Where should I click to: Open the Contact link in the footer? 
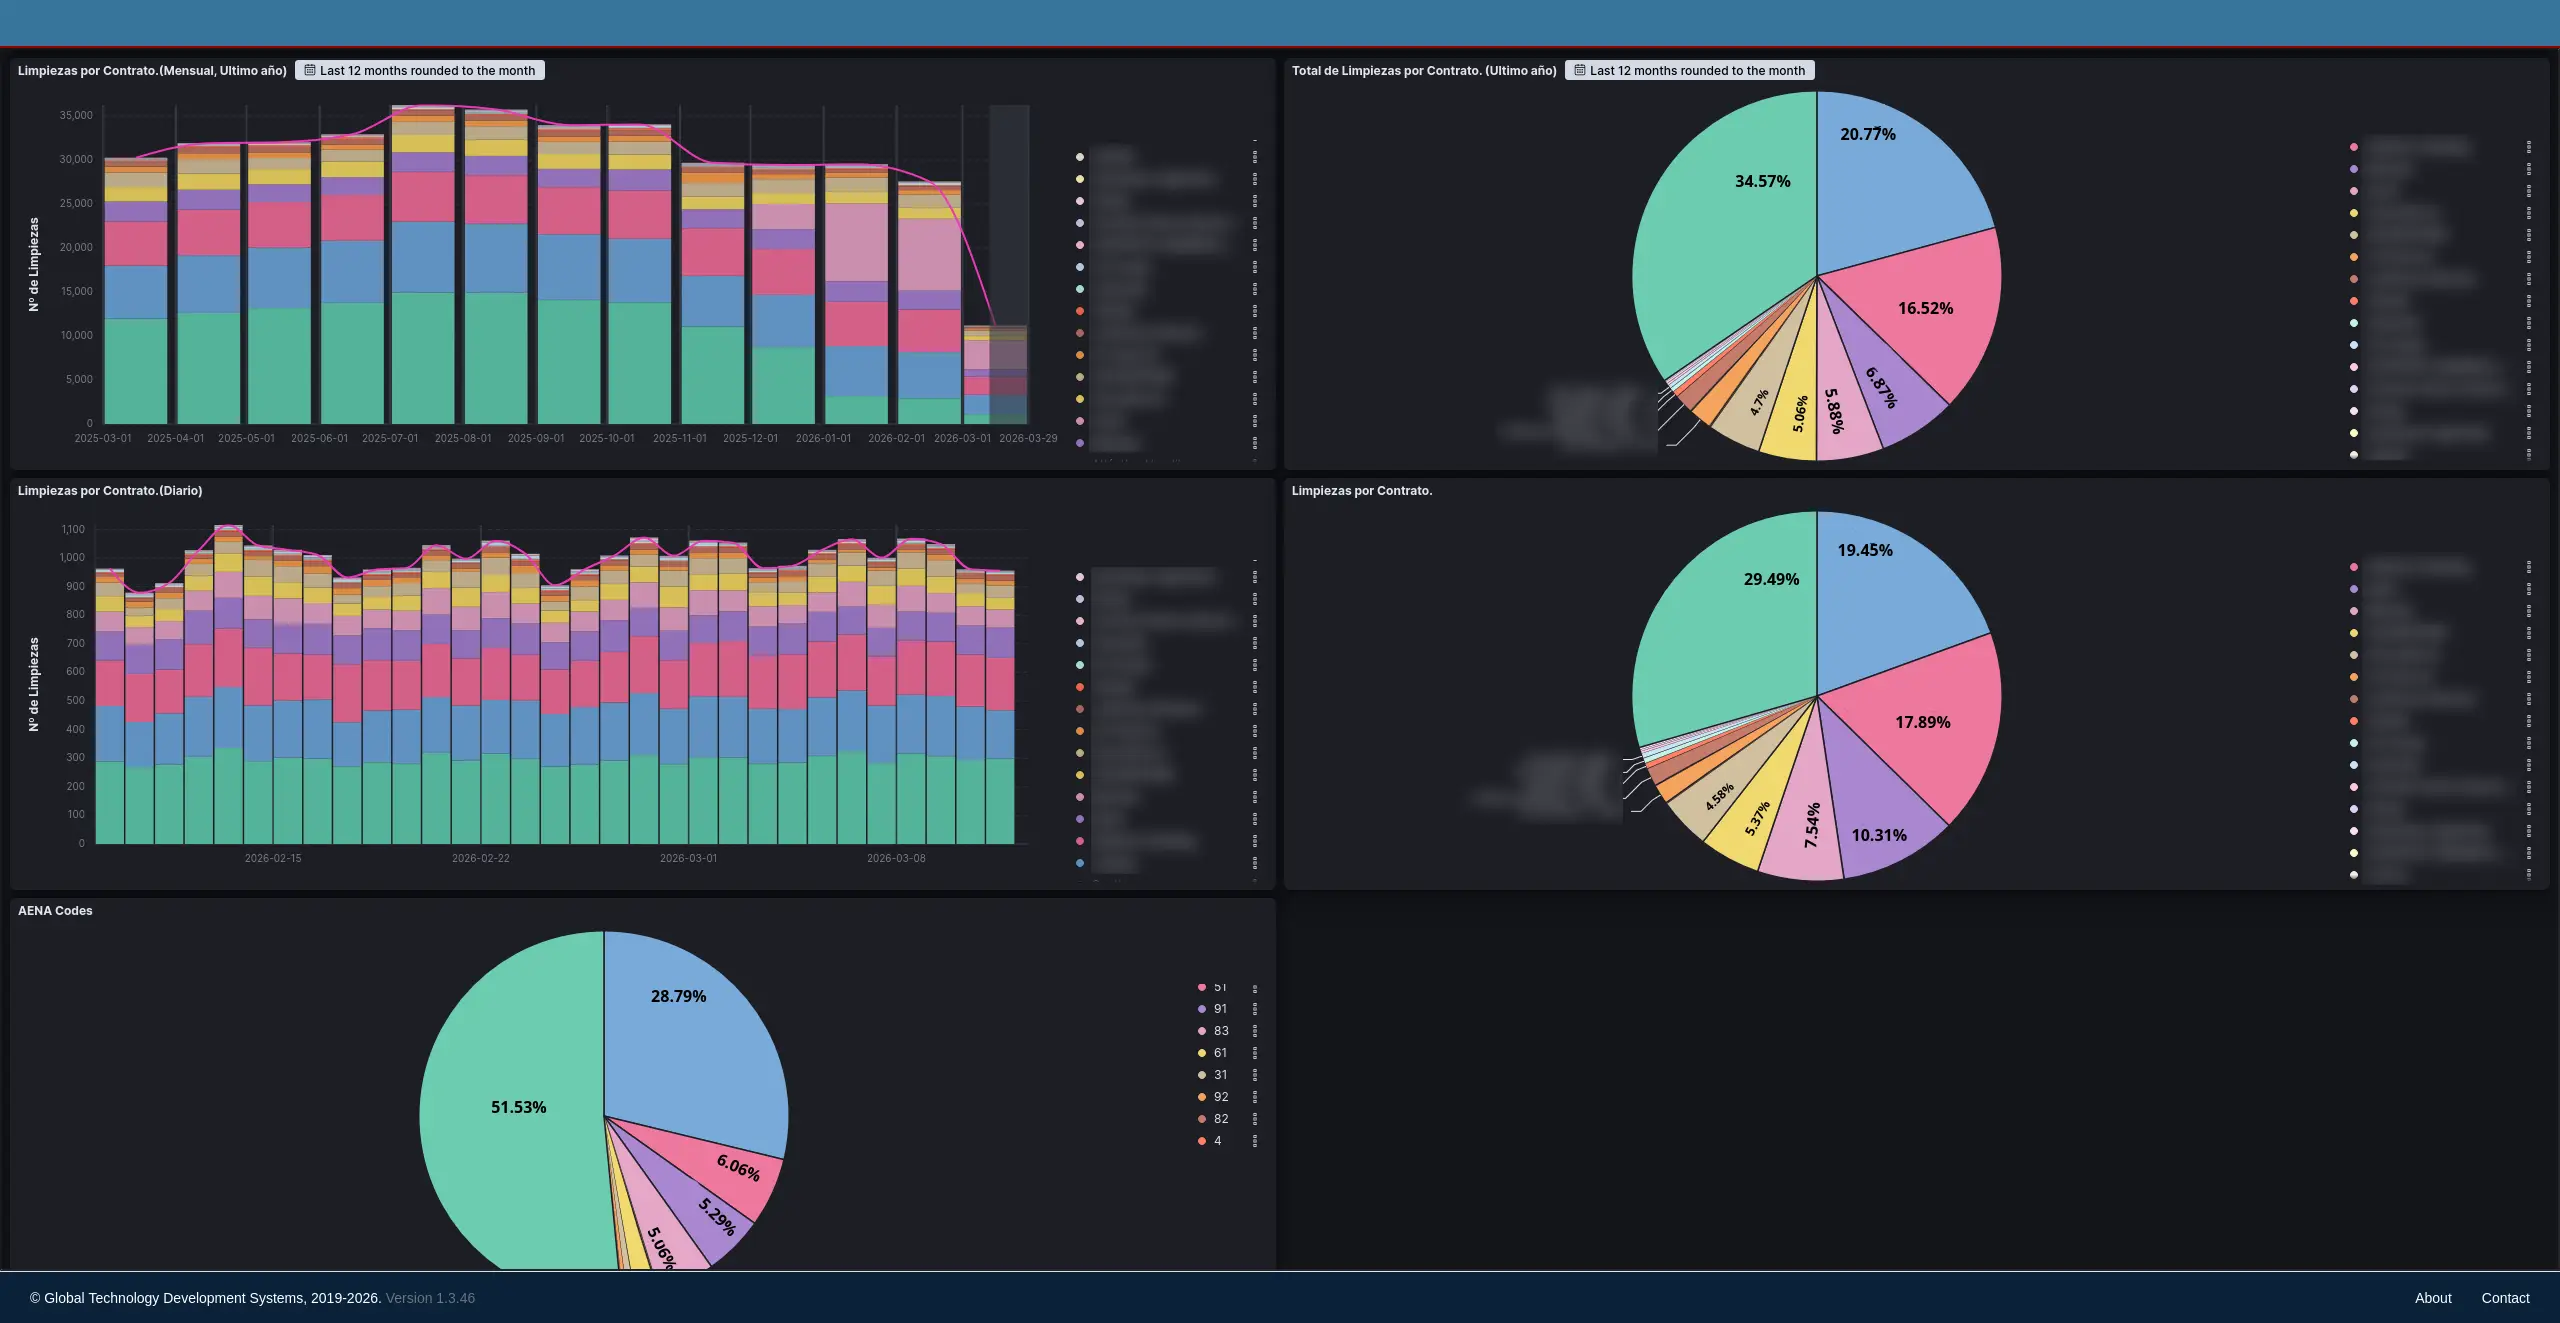click(2505, 1298)
